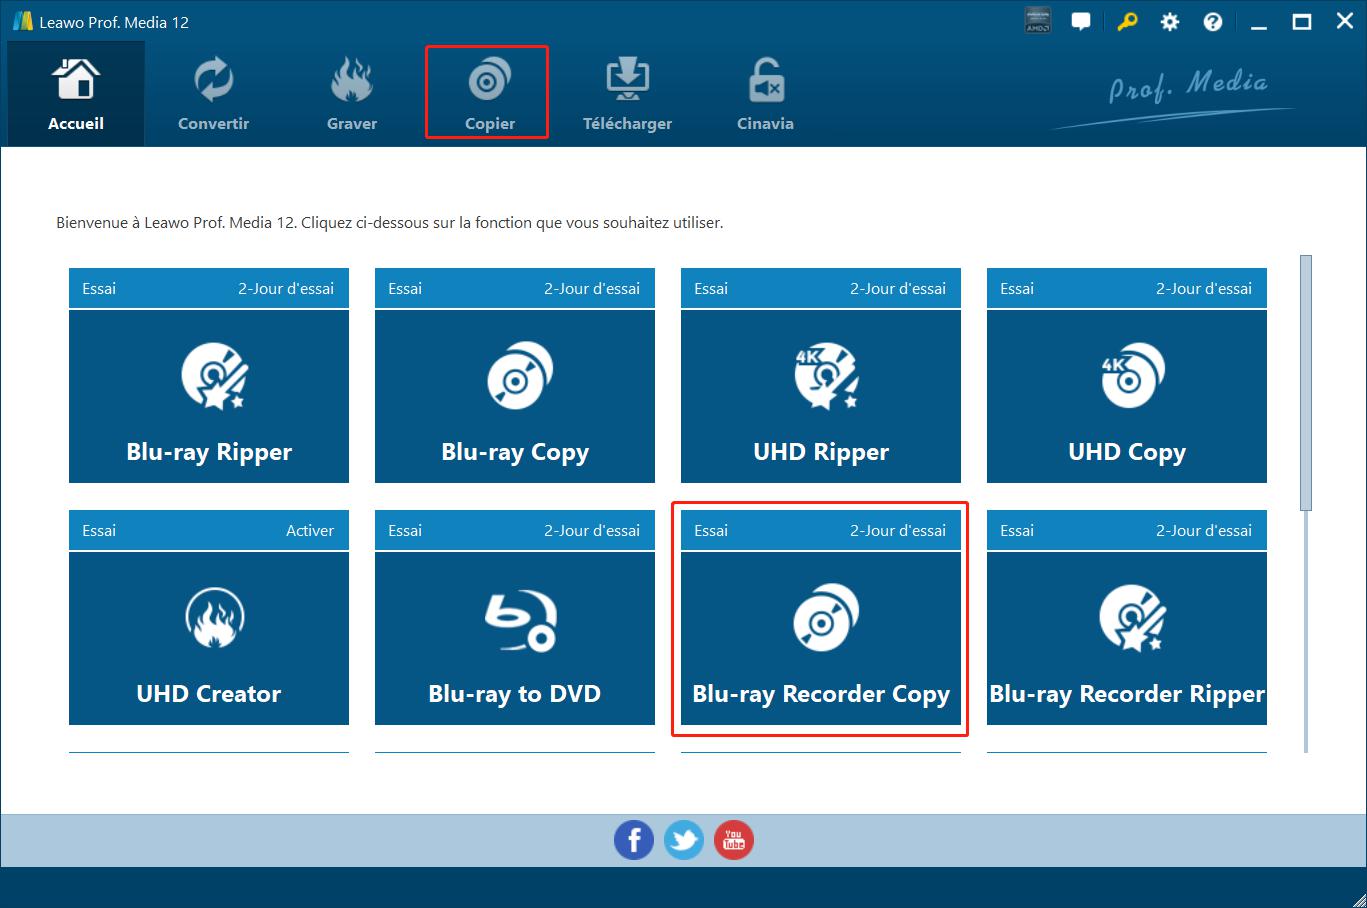Select the UHD Copy tile
This screenshot has height=908, width=1367.
[x=1126, y=396]
